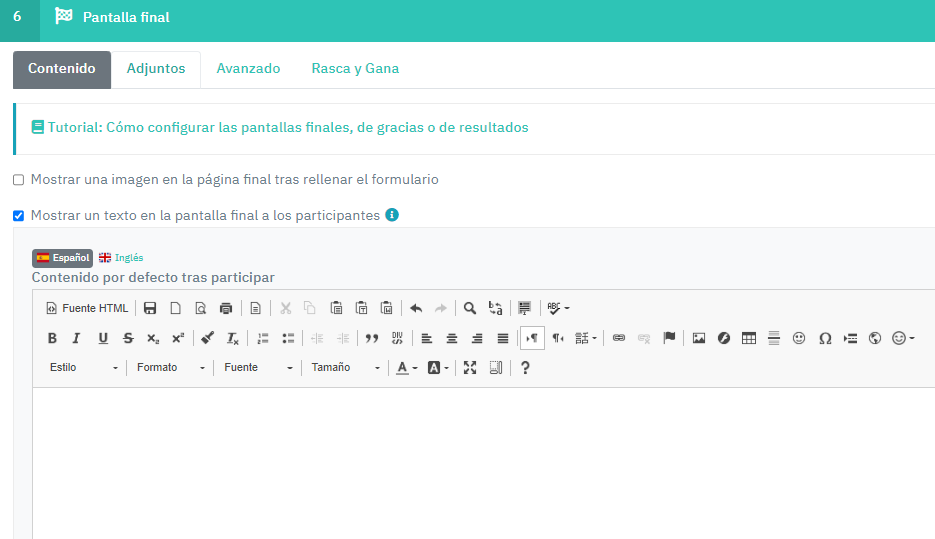This screenshot has height=539, width=935.
Task: Open the Set Language dropdown
Action: (x=586, y=338)
